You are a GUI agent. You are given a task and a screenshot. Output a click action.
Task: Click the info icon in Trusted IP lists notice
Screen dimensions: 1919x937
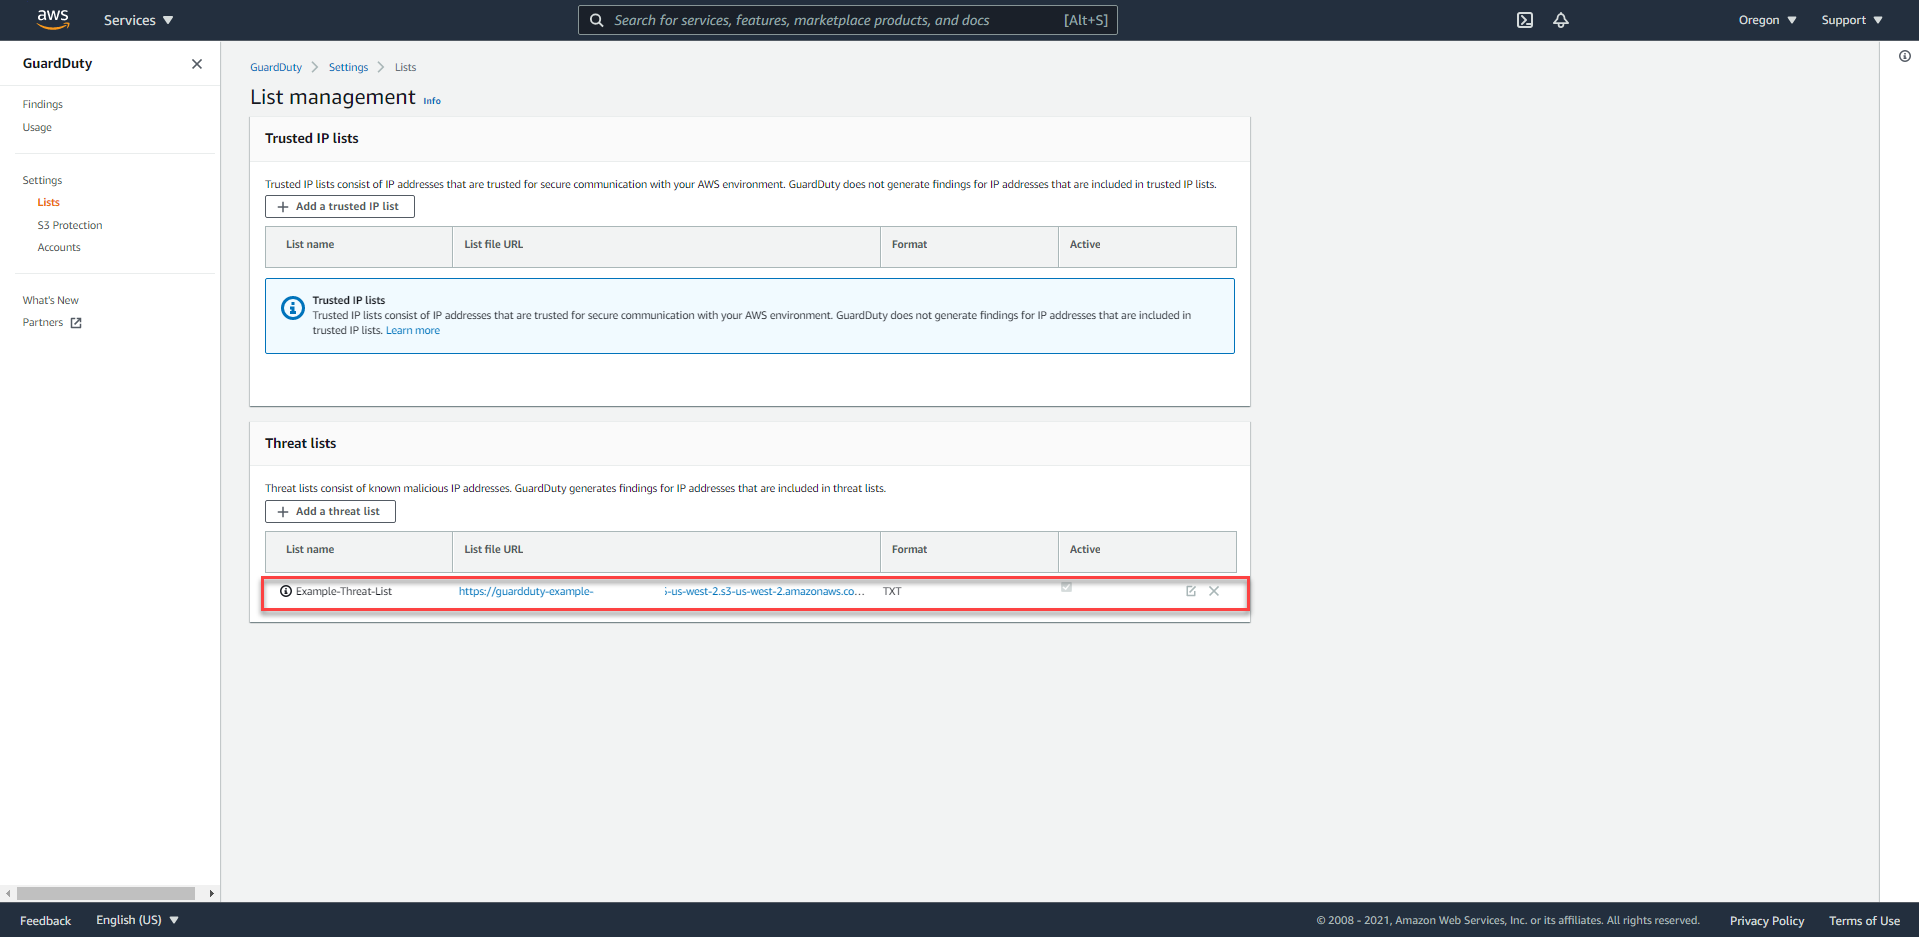293,308
